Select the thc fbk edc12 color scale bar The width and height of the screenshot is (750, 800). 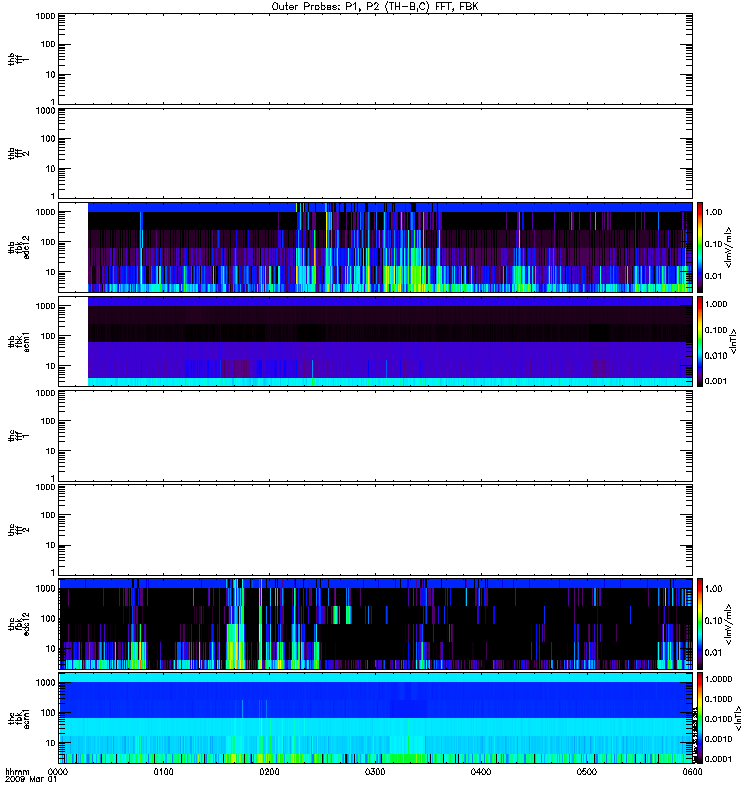700,624
